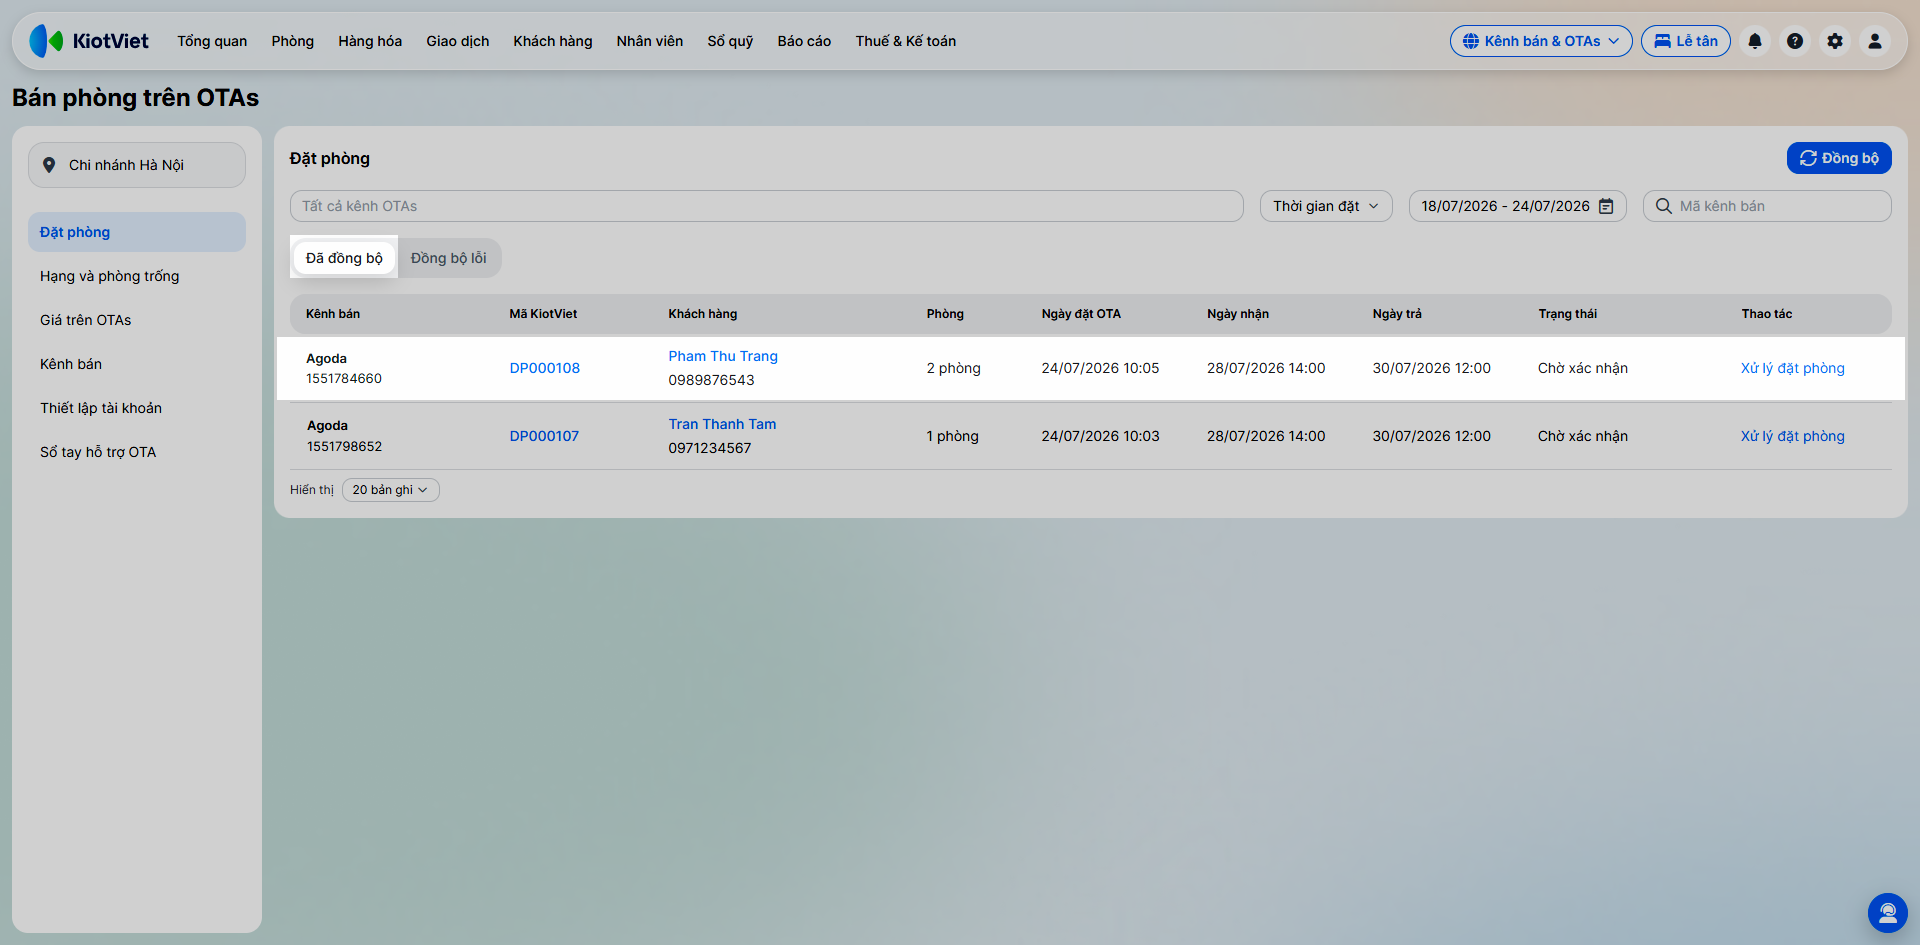Switch to the Đã đồng bộ tab
Viewport: 1920px width, 945px height.
coord(344,258)
